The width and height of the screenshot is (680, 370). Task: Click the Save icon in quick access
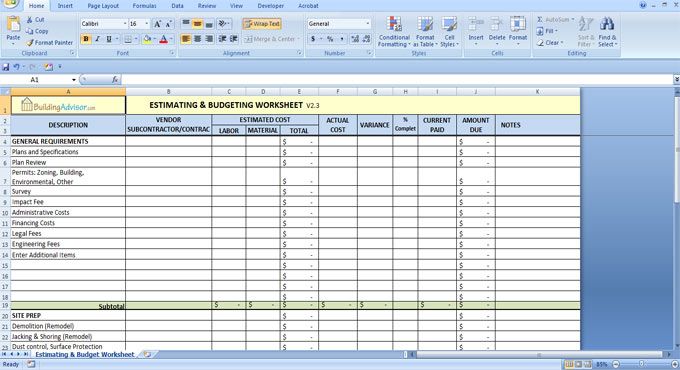point(6,67)
